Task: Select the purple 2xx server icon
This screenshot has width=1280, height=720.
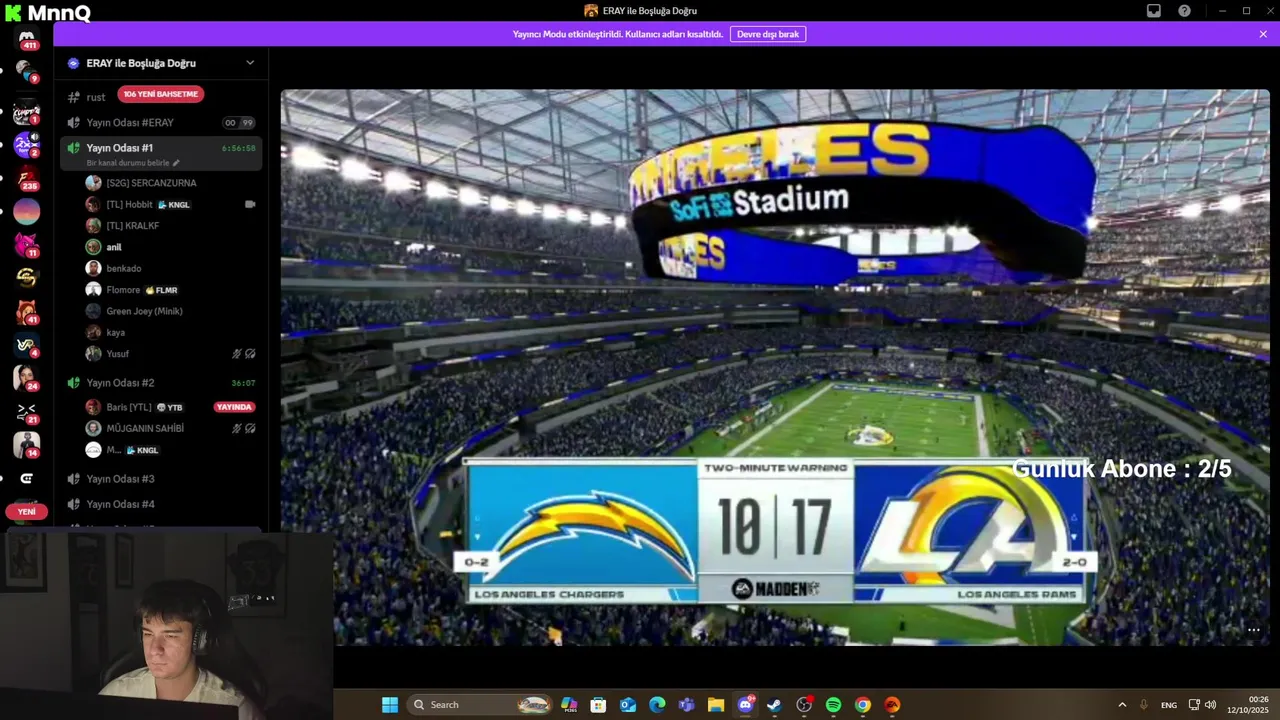Action: tap(26, 145)
